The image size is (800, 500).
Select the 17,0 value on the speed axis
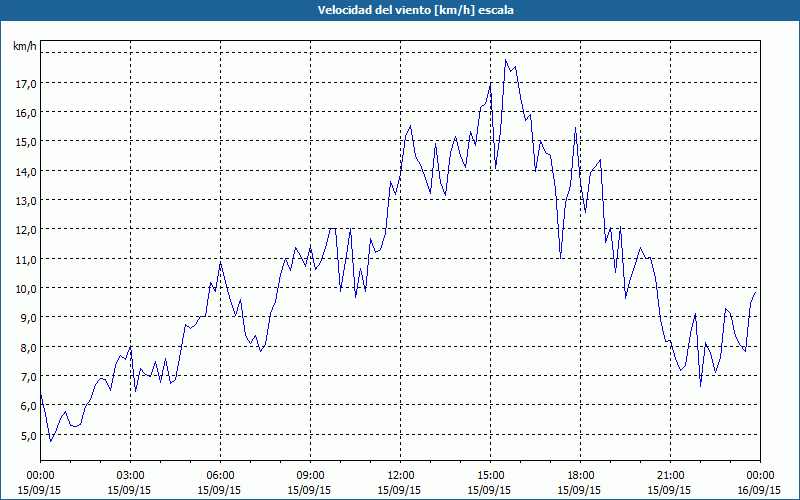point(26,84)
